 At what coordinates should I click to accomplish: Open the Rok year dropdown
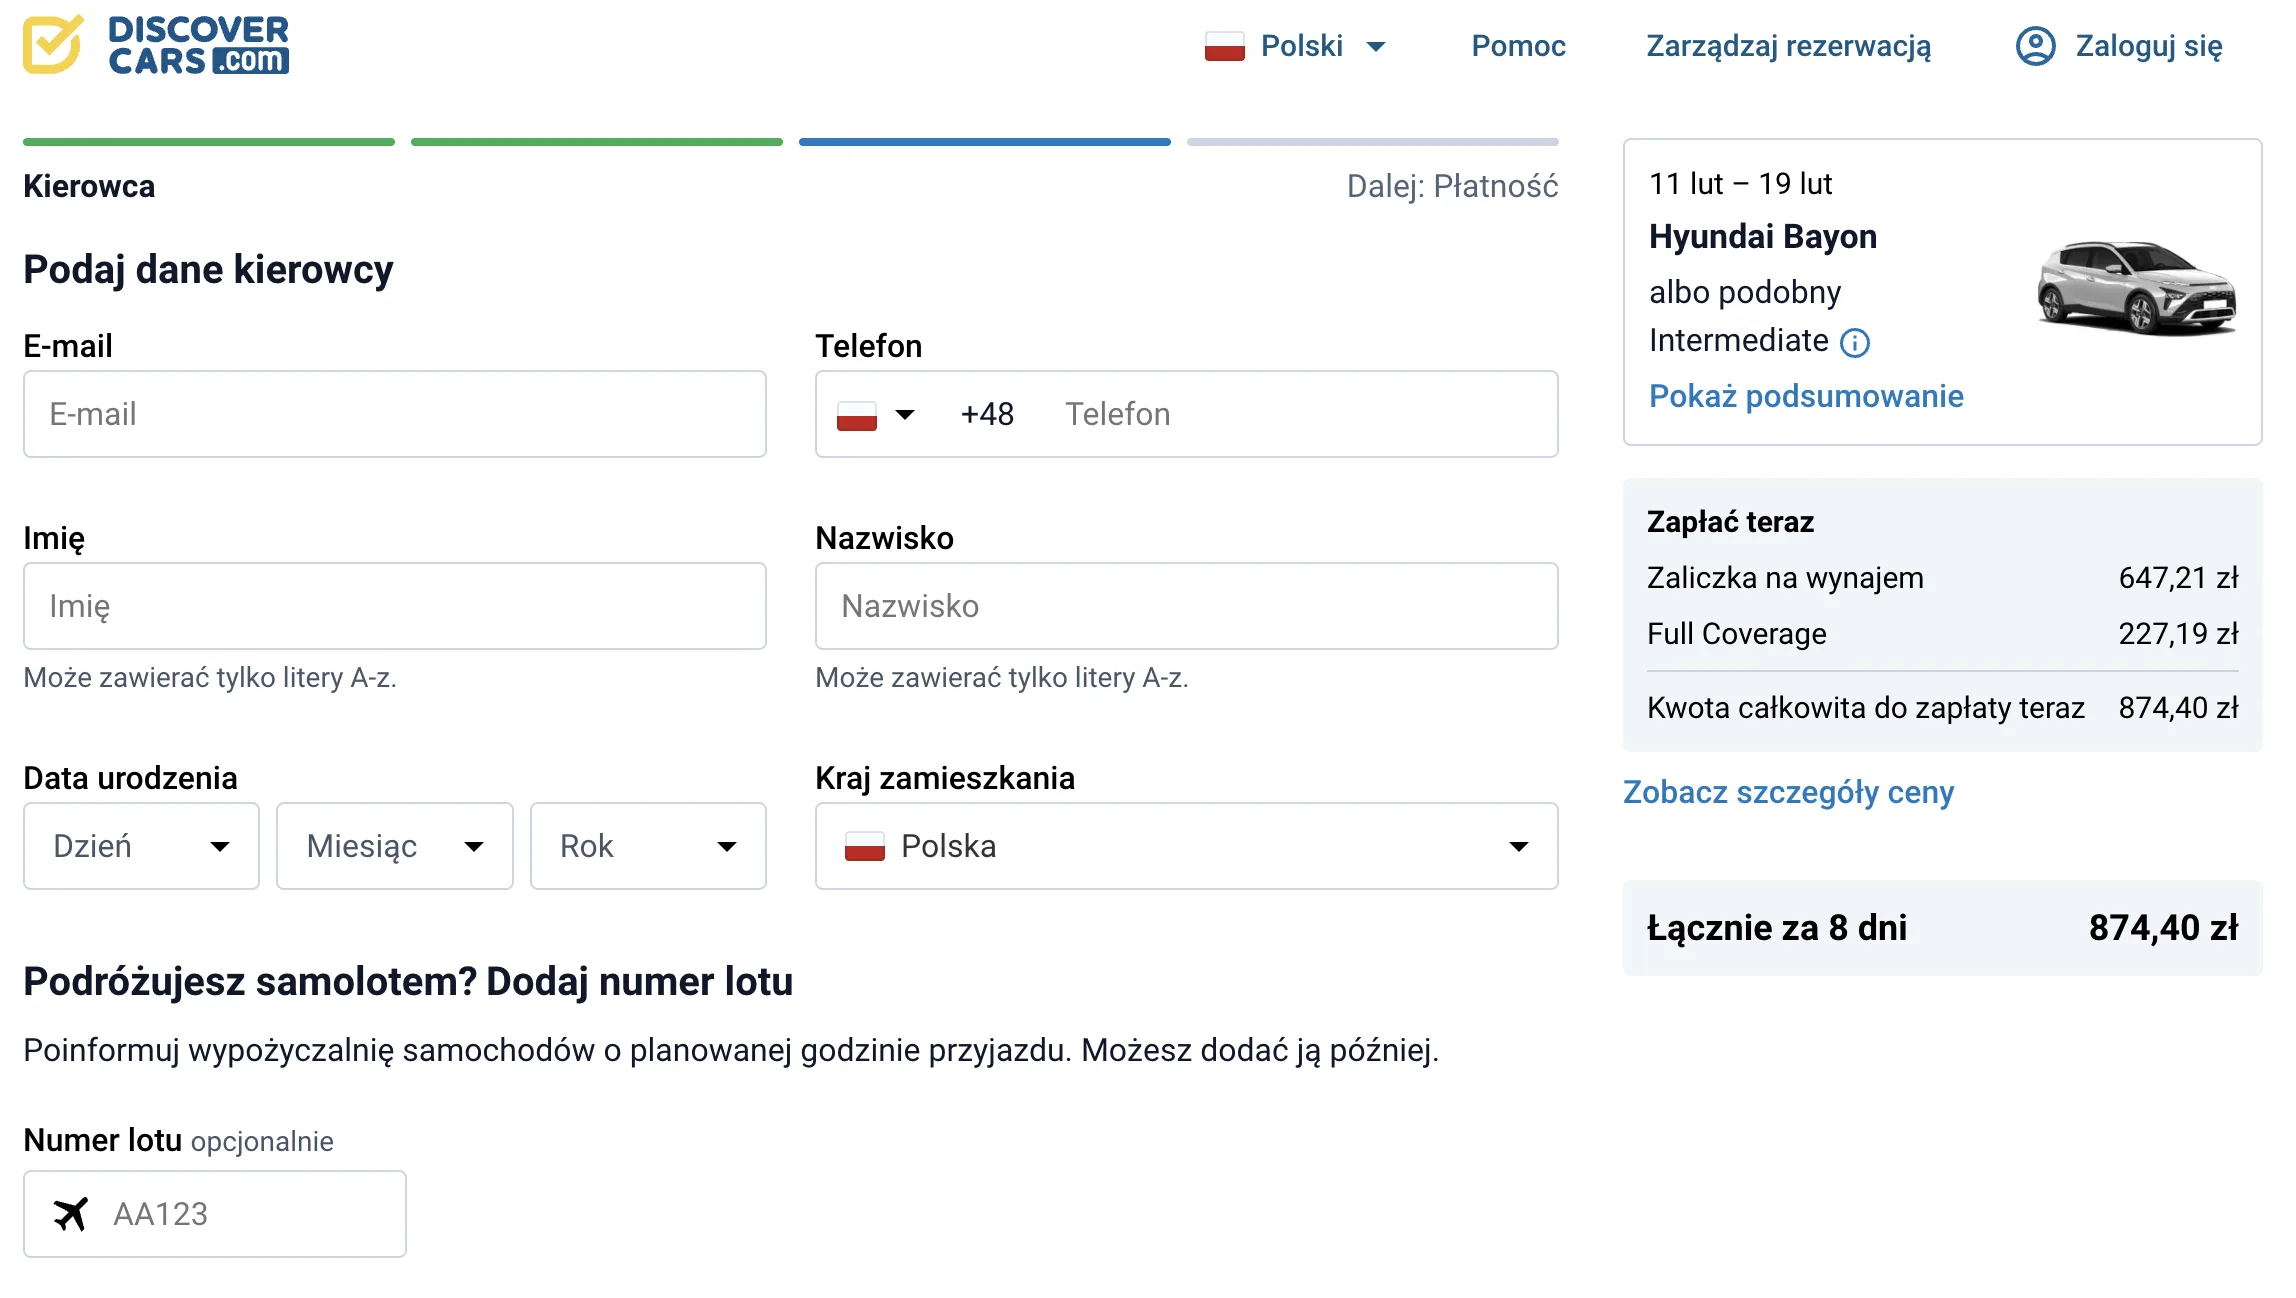(x=647, y=846)
